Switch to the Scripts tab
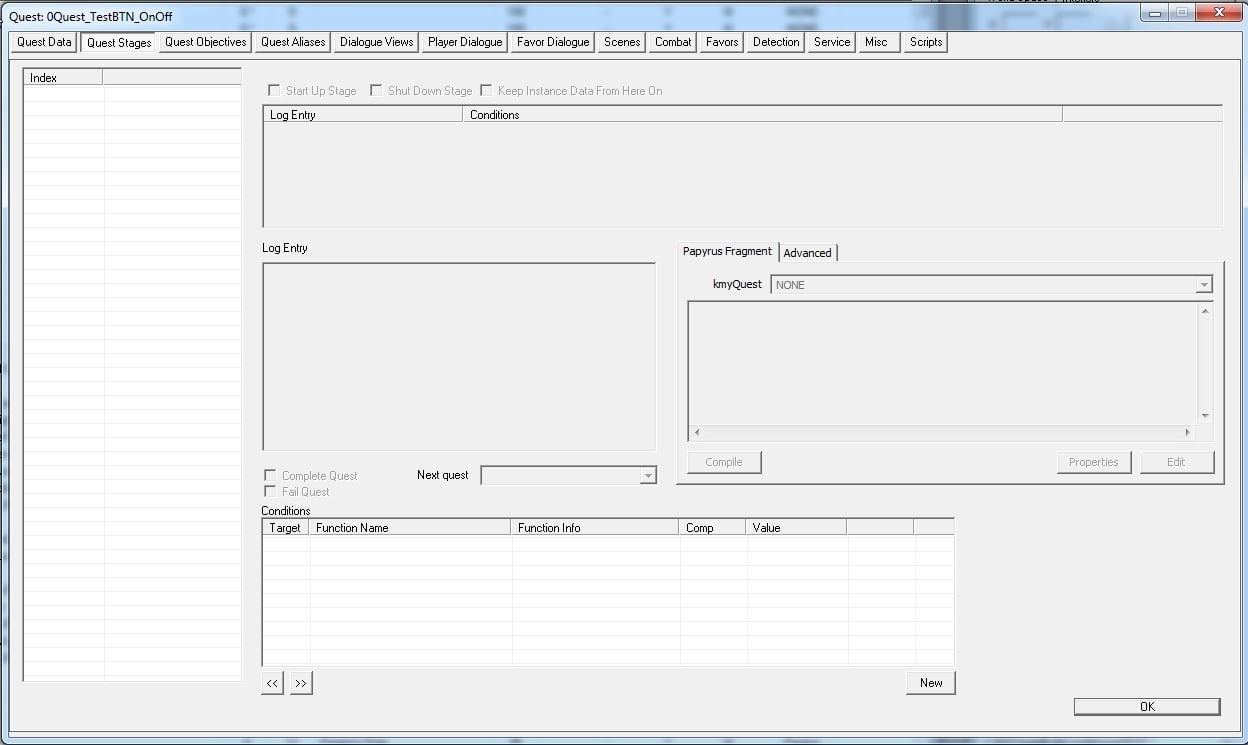The height and width of the screenshot is (745, 1248). click(x=926, y=42)
